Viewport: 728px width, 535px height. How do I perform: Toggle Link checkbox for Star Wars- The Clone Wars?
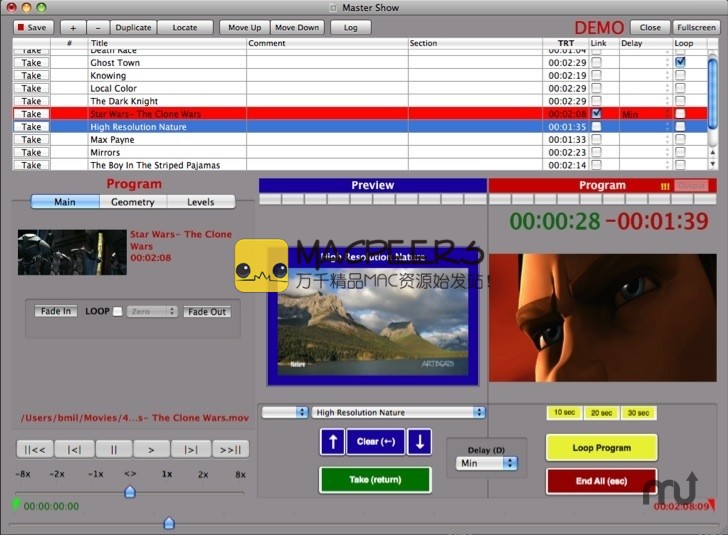tap(597, 113)
